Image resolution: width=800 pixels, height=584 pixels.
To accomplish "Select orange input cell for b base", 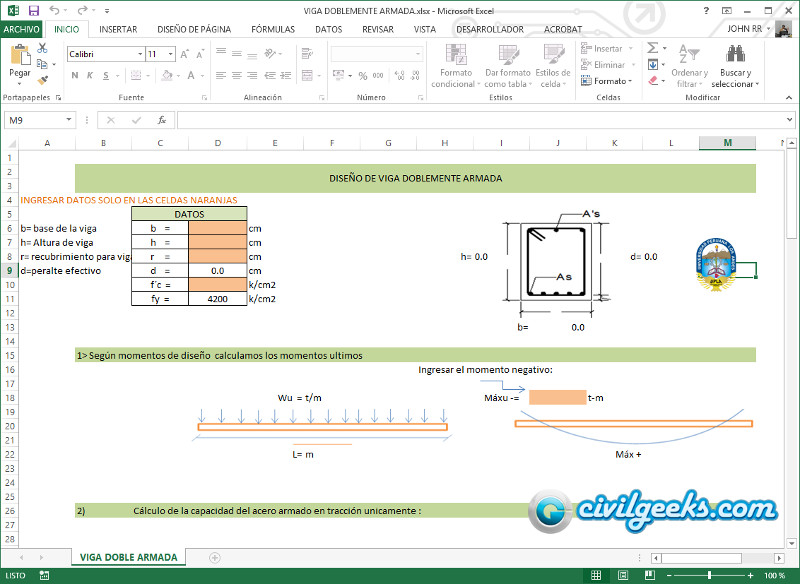I will pyautogui.click(x=217, y=228).
